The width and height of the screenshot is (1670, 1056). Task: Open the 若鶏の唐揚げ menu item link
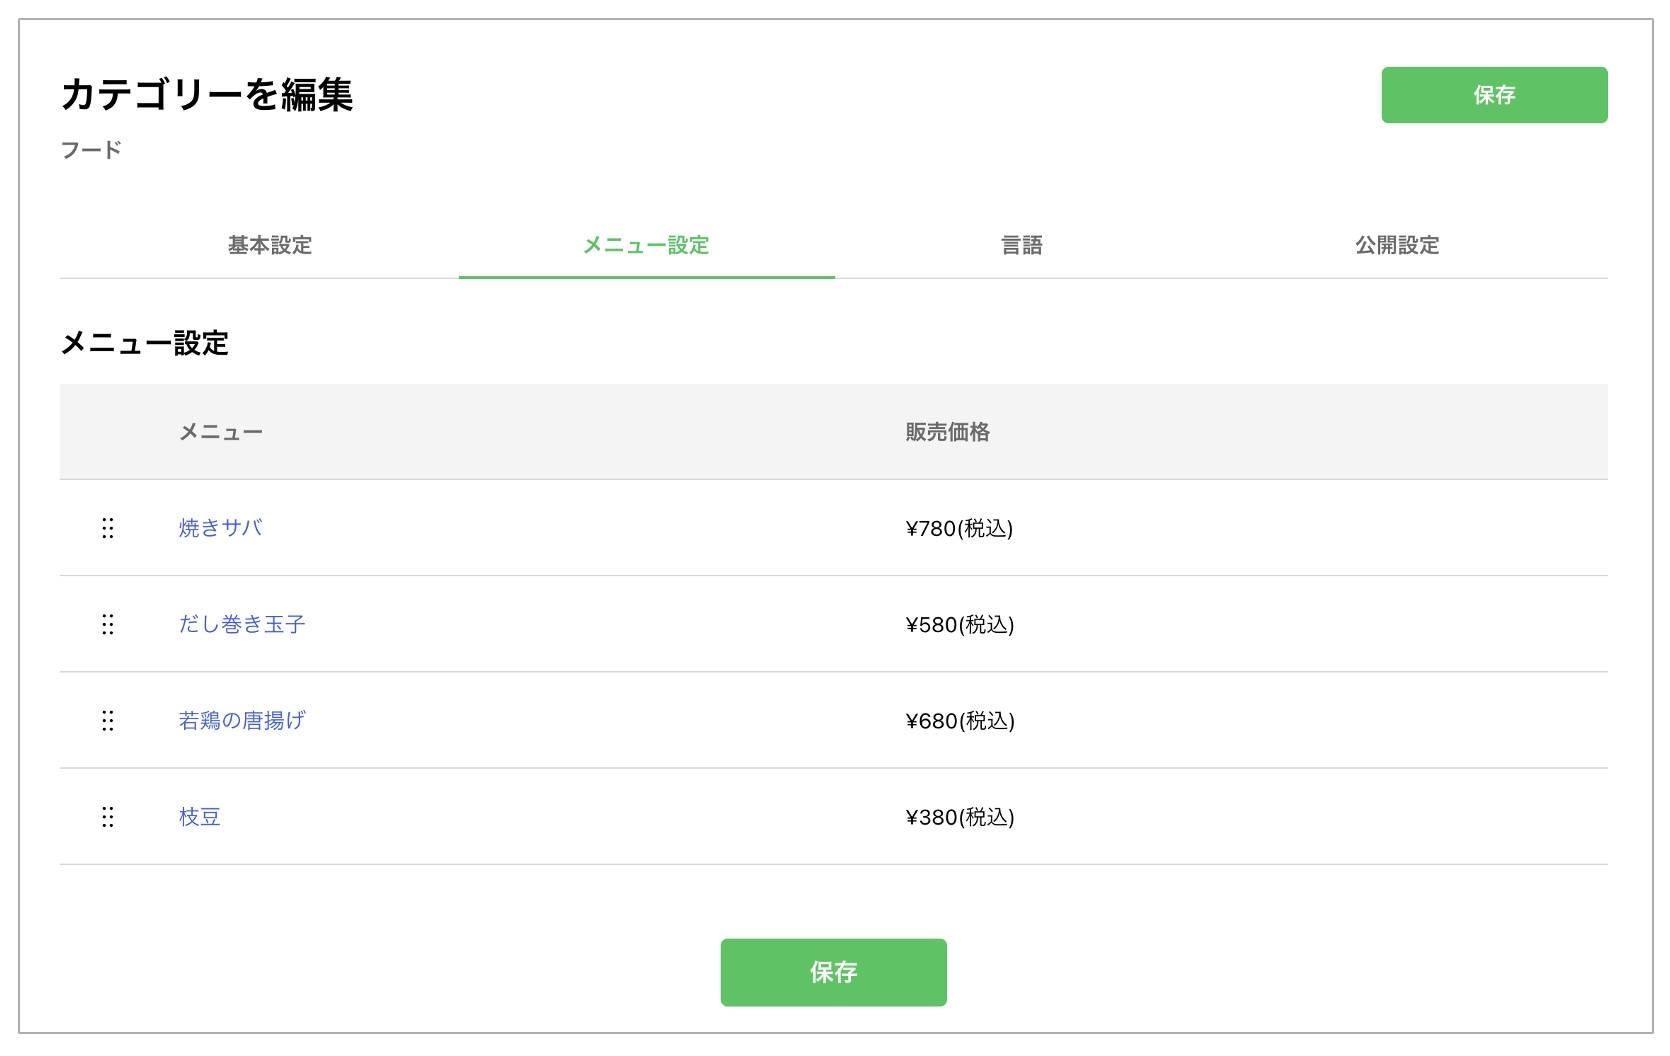coord(242,721)
